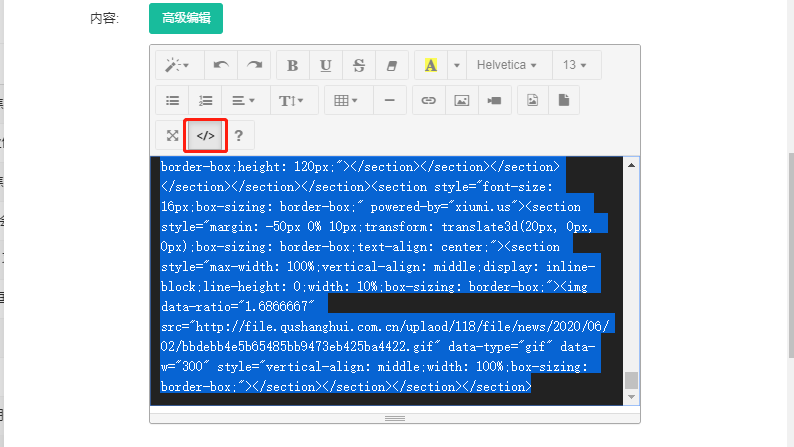Undo the last edit
794x447 pixels.
coord(221,65)
